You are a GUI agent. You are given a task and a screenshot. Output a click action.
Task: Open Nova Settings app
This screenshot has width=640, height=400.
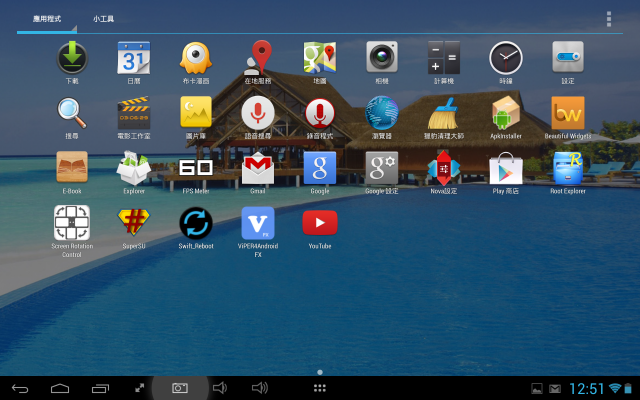click(x=444, y=168)
